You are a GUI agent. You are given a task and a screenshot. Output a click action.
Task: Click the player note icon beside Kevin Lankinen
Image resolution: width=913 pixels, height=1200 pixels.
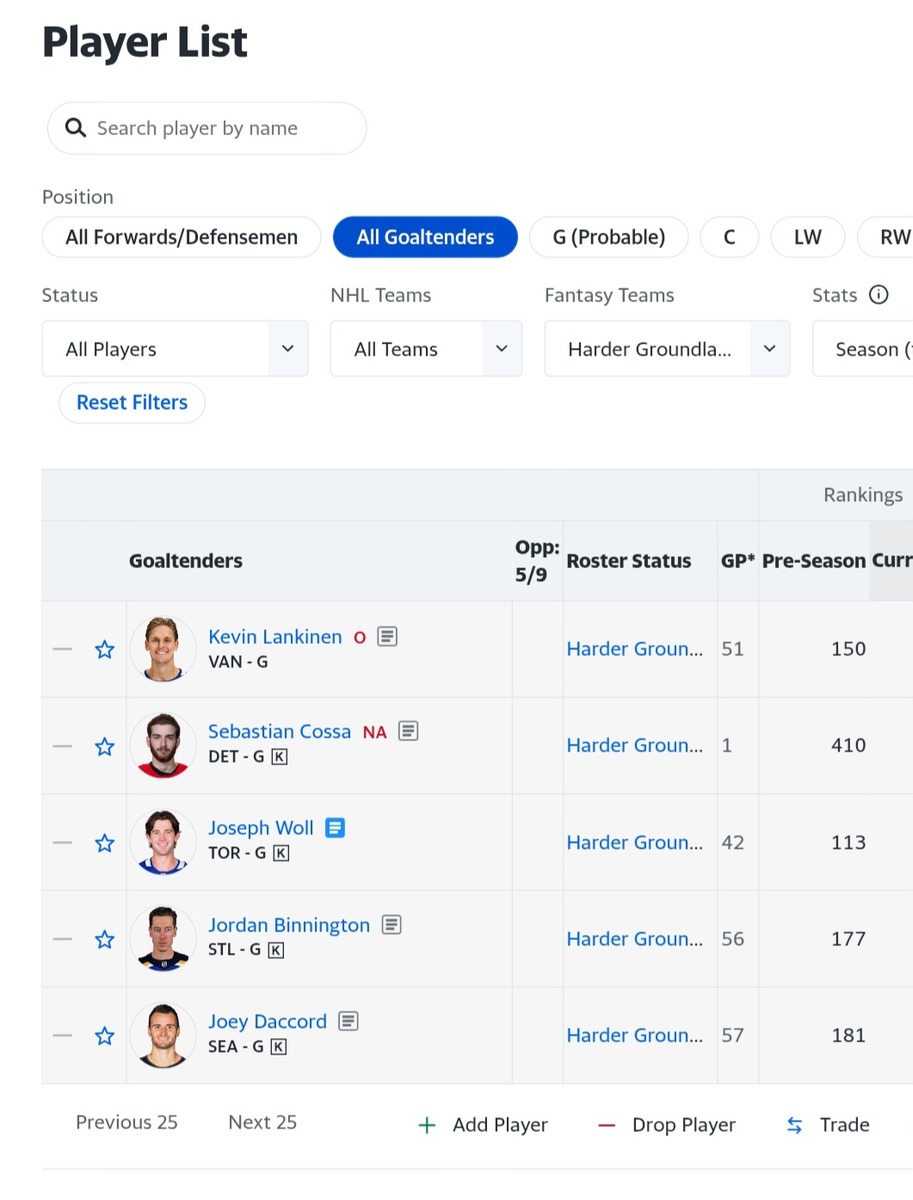pyautogui.click(x=387, y=636)
